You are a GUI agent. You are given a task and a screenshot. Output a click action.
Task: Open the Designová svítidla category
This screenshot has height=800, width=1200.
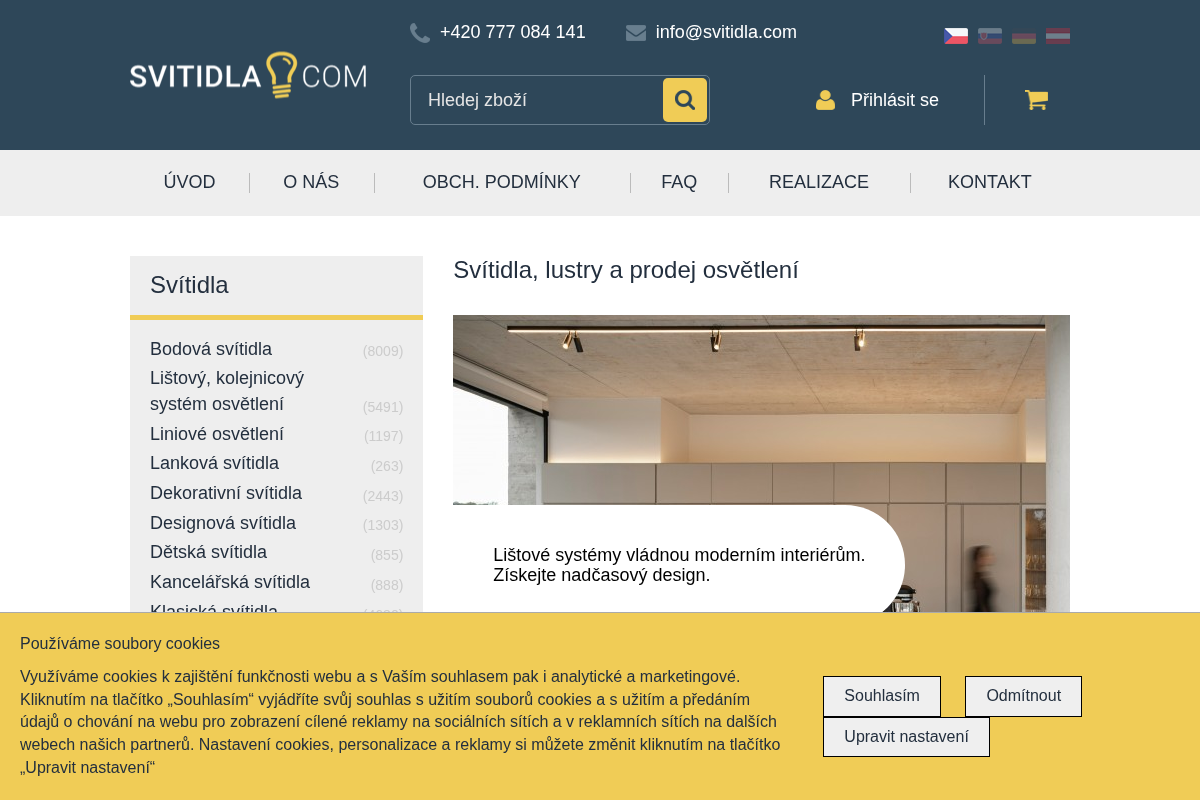(x=223, y=523)
